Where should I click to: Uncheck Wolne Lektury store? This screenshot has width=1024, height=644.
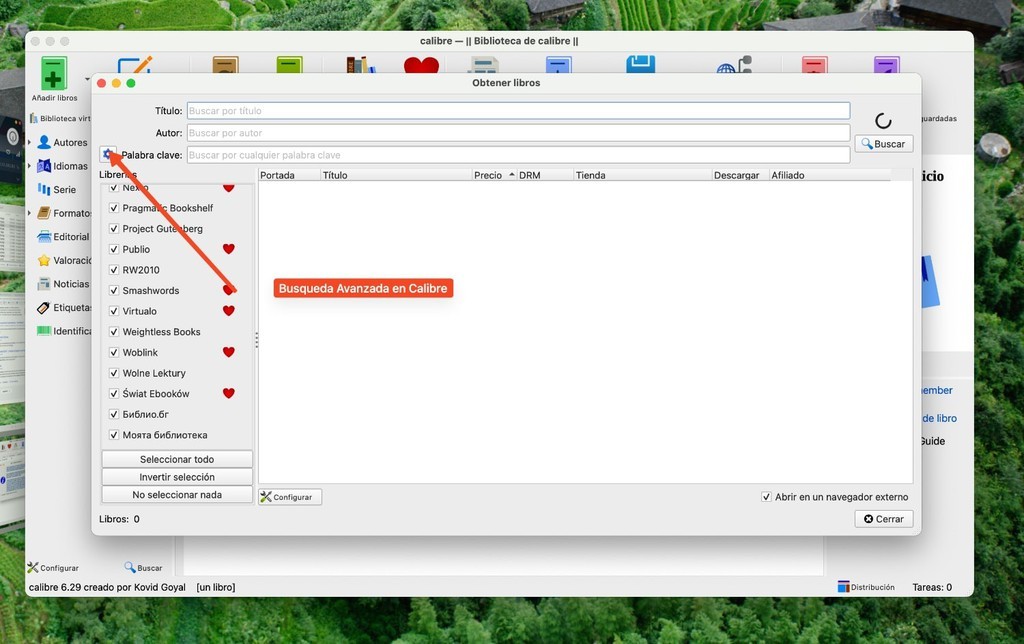click(114, 373)
